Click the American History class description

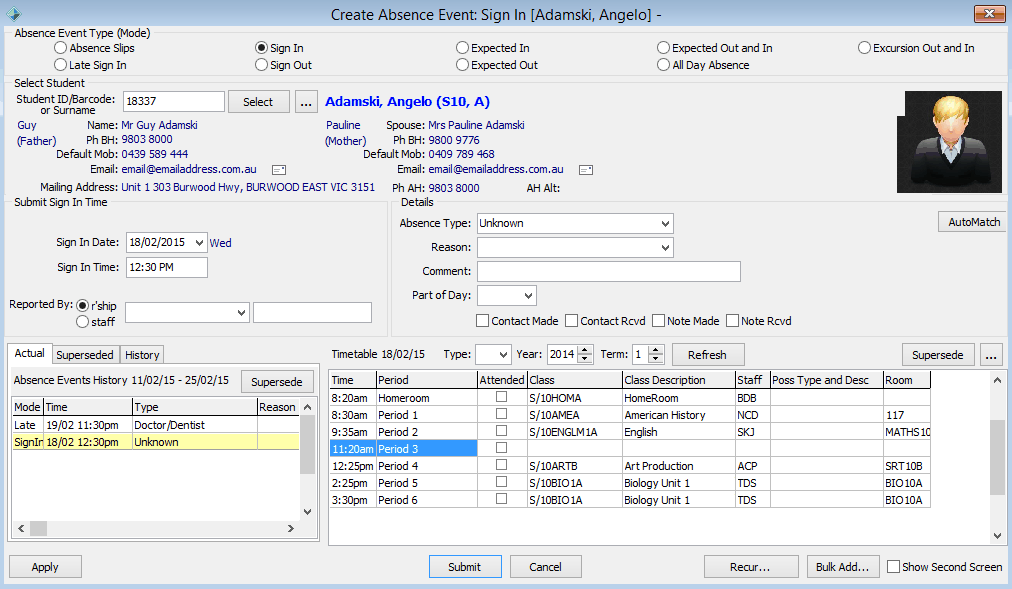click(x=665, y=415)
